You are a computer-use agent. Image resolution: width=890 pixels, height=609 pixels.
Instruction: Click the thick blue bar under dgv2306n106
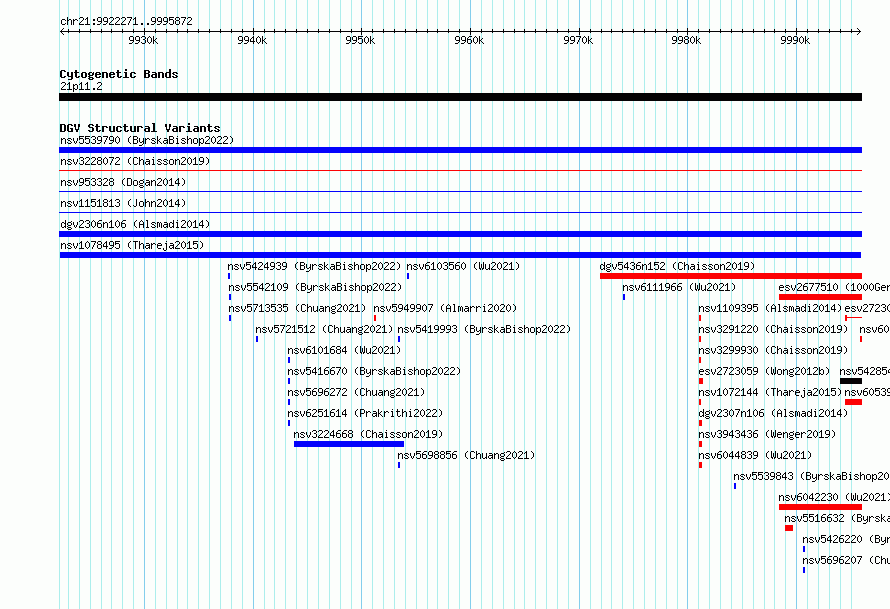(460, 234)
